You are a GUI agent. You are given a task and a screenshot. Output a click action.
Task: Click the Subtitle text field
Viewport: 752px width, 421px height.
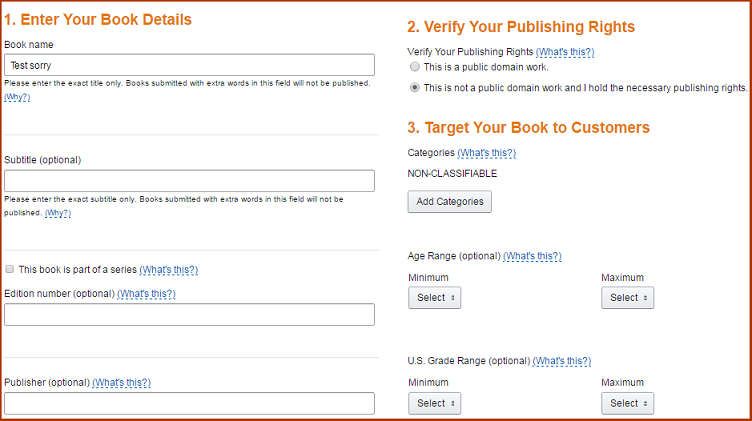click(189, 181)
